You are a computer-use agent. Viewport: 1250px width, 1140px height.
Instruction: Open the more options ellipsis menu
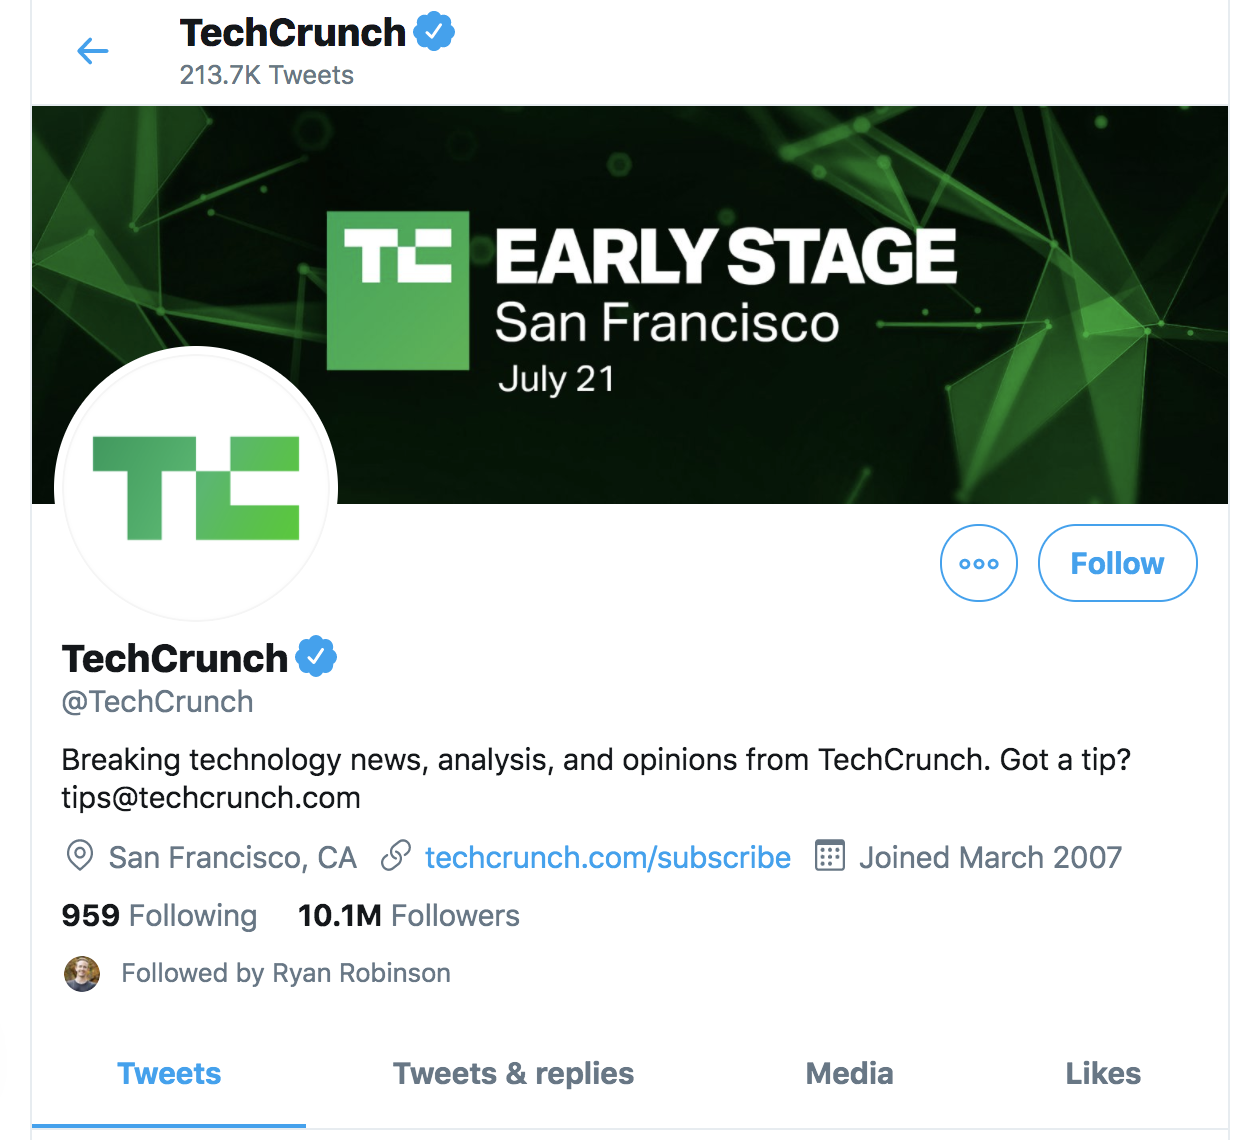(x=978, y=563)
